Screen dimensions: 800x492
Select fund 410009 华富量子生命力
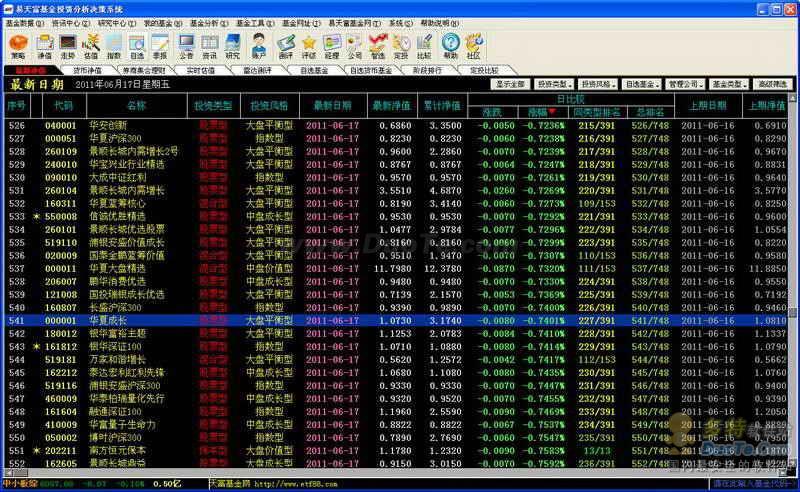coord(396,425)
